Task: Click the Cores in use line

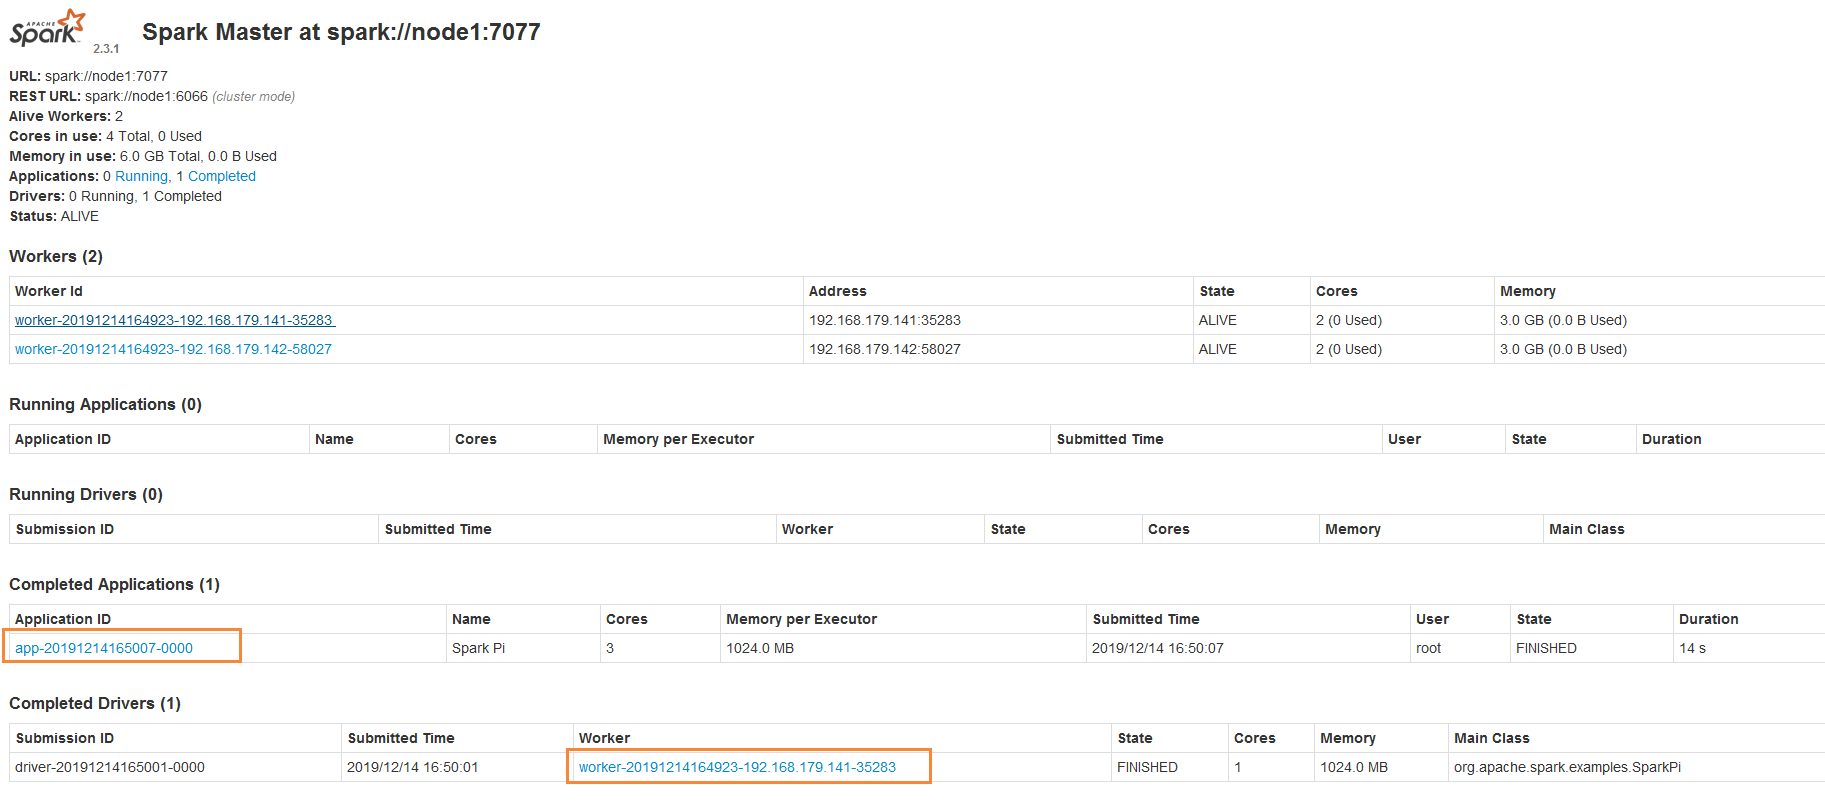Action: pyautogui.click(x=105, y=136)
